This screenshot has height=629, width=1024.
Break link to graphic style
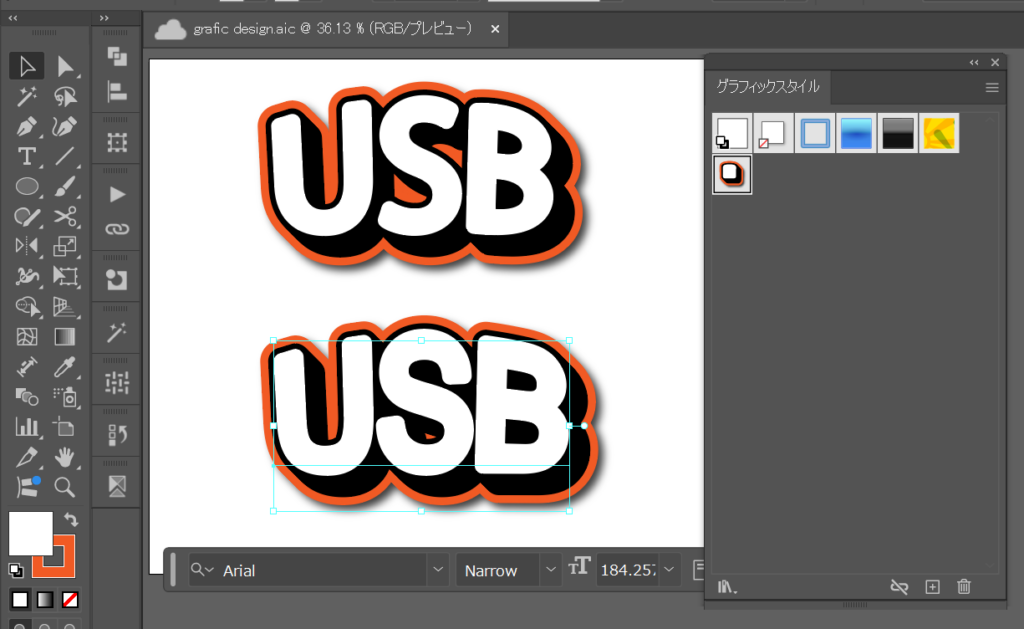(899, 587)
